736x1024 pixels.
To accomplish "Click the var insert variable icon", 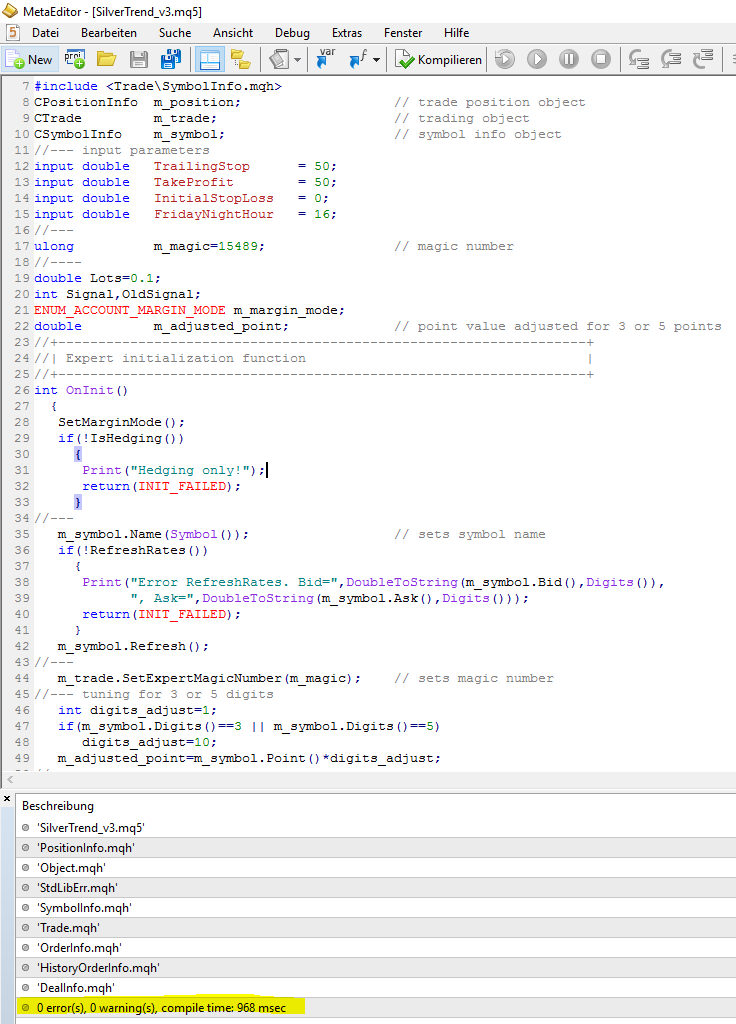I will pyautogui.click(x=326, y=59).
